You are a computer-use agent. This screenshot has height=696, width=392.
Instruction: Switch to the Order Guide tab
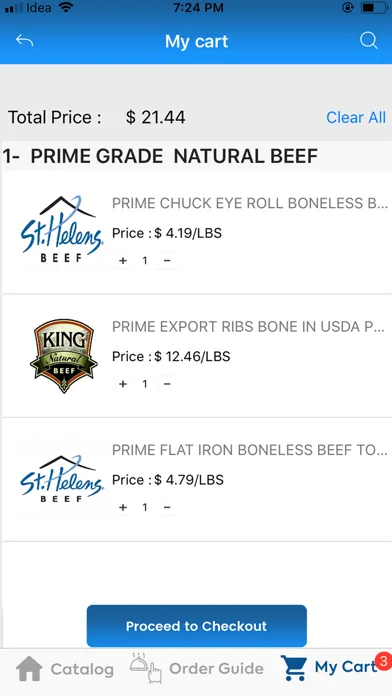coord(197,668)
